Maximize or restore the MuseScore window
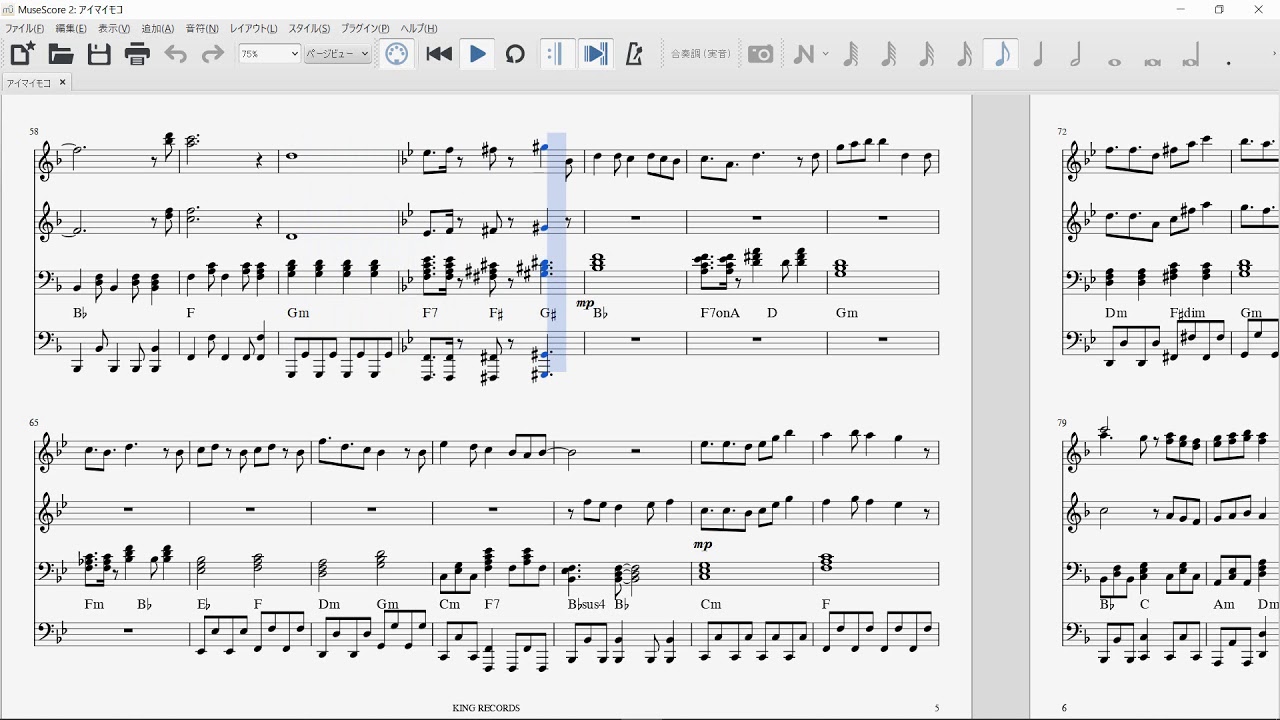This screenshot has width=1280, height=720. pyautogui.click(x=1219, y=9)
